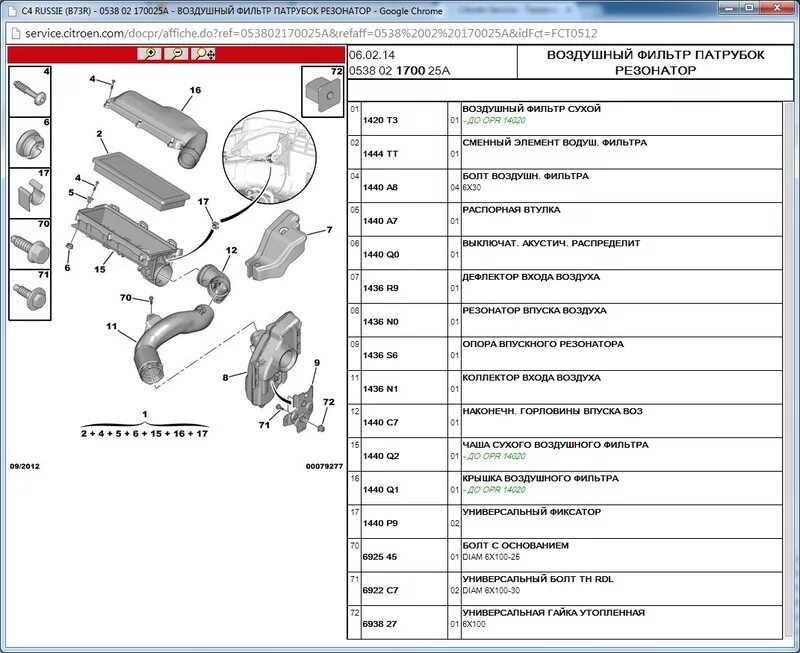The image size is (800, 653).
Task: Select part number 6922 C7
Action: [x=380, y=590]
